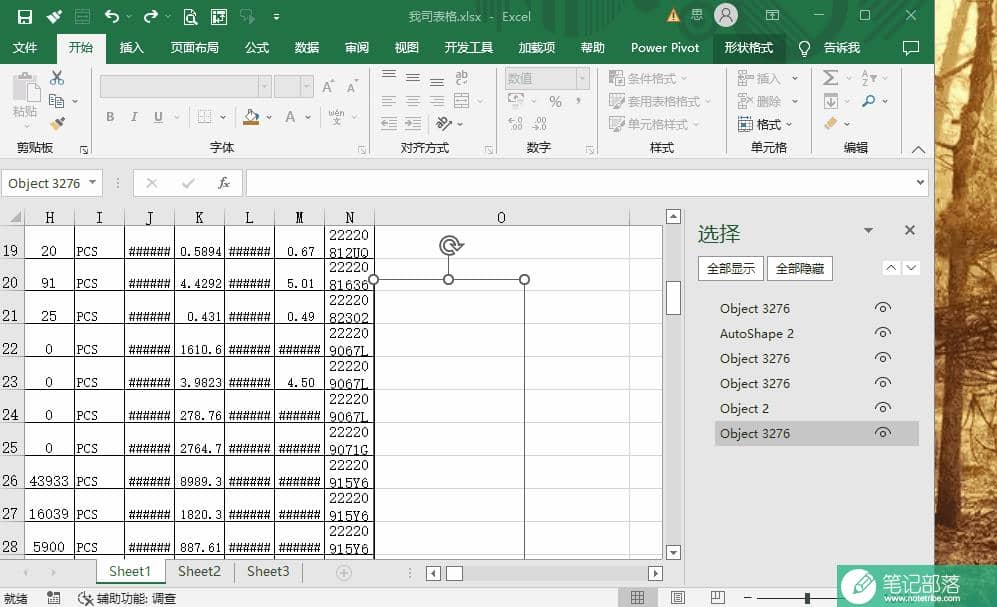The width and height of the screenshot is (997, 607).
Task: Open the font size dropdown
Action: pos(307,86)
